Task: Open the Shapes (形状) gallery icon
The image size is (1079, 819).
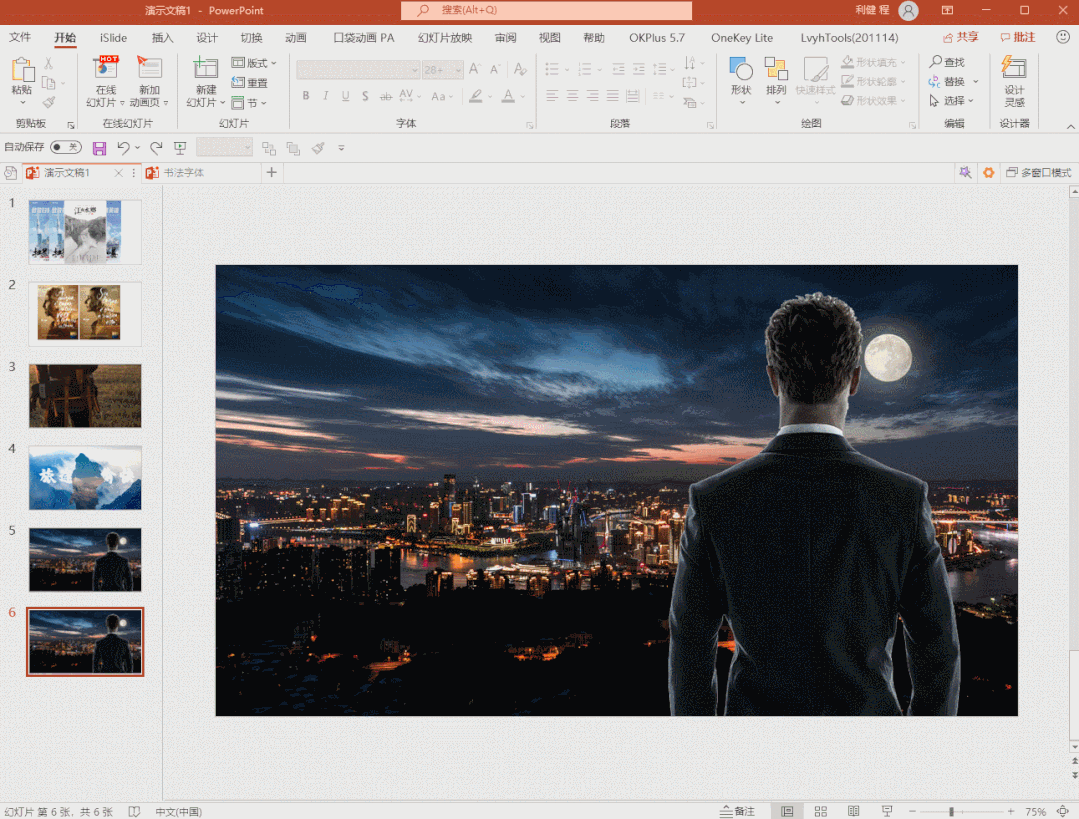Action: click(740, 72)
